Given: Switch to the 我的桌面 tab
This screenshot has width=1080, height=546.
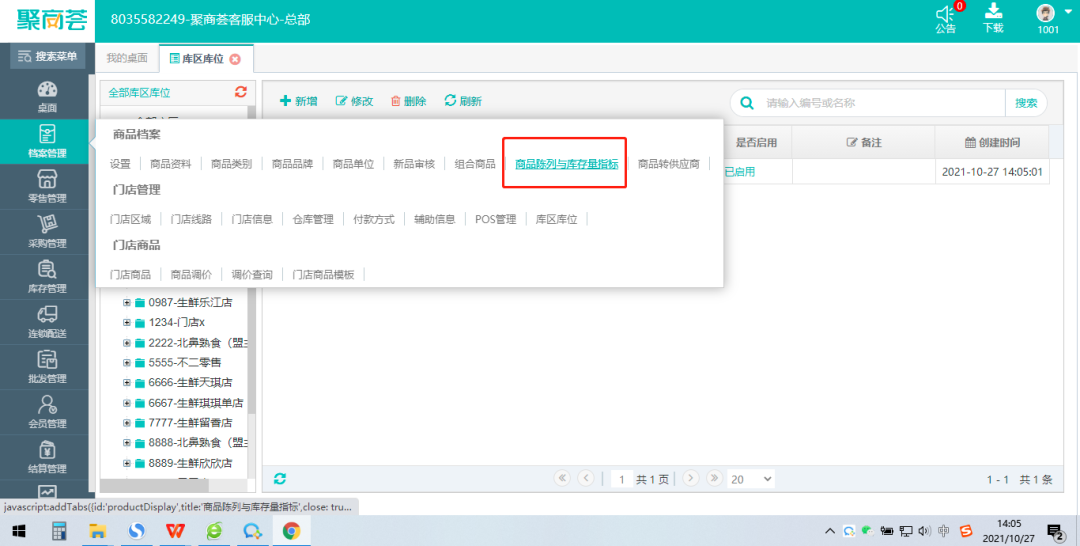Looking at the screenshot, I should pyautogui.click(x=127, y=59).
